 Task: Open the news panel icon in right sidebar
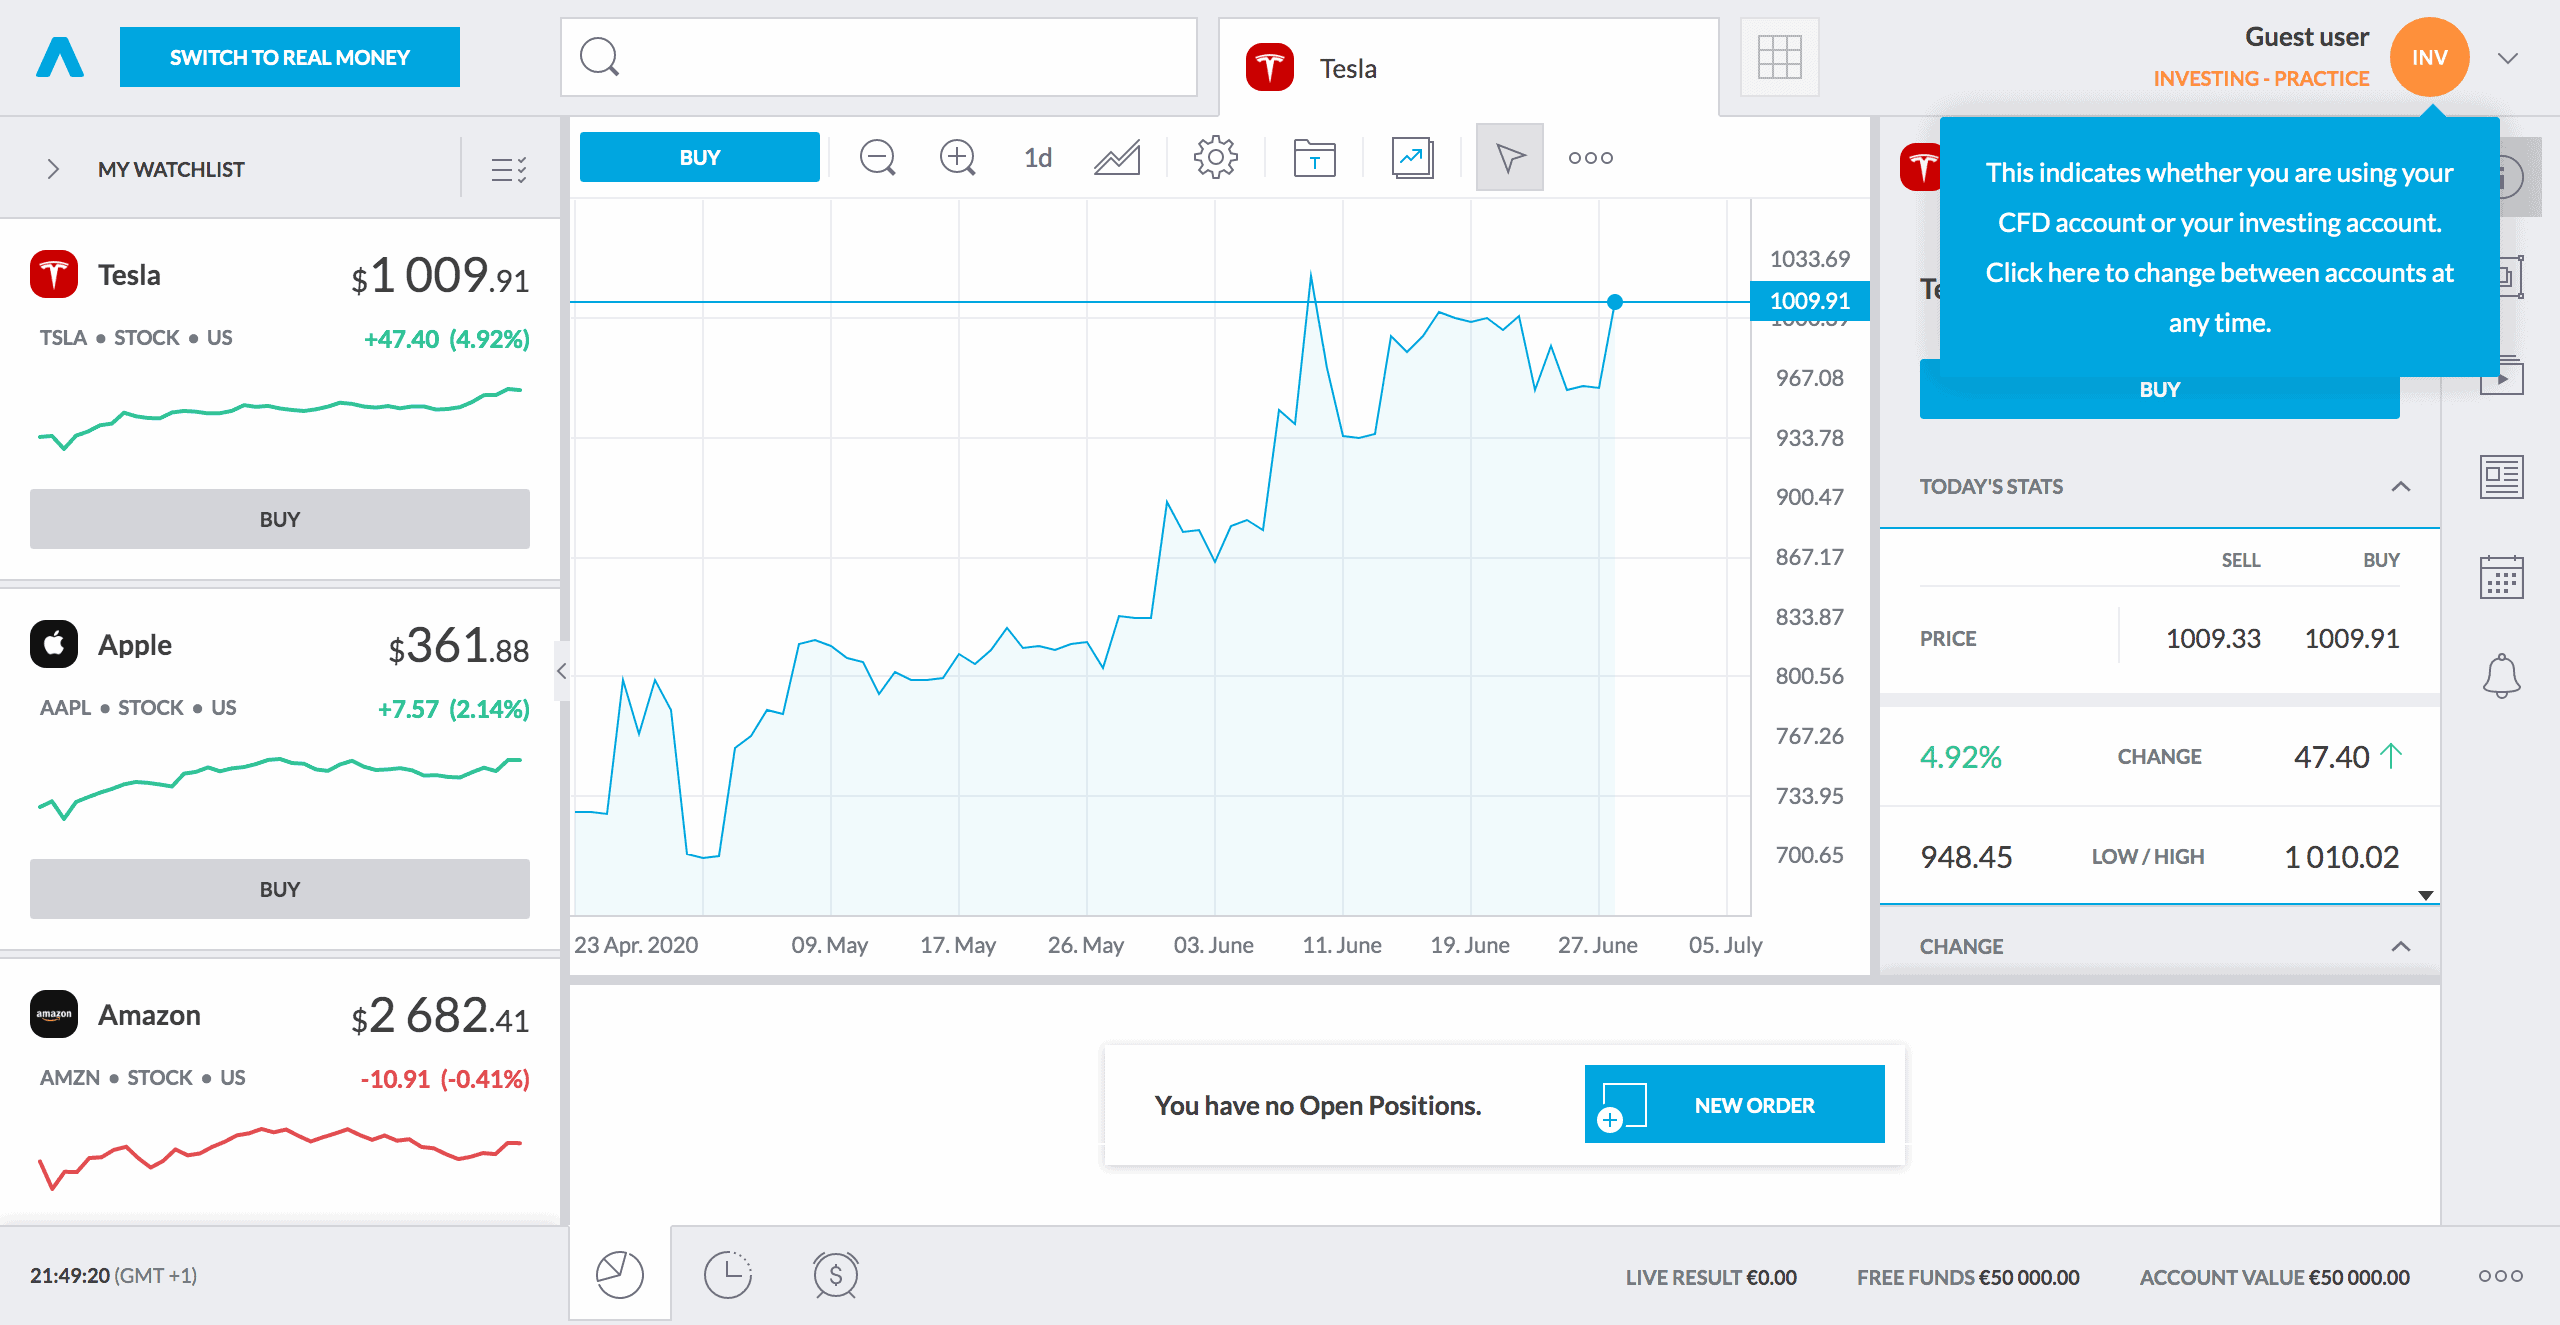[2501, 476]
